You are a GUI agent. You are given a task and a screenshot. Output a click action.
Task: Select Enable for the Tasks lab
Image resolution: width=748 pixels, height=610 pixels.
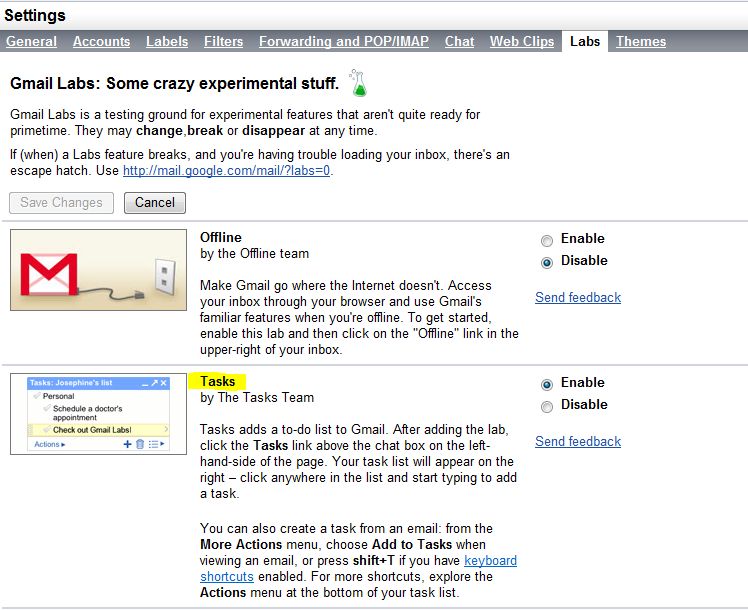point(547,384)
